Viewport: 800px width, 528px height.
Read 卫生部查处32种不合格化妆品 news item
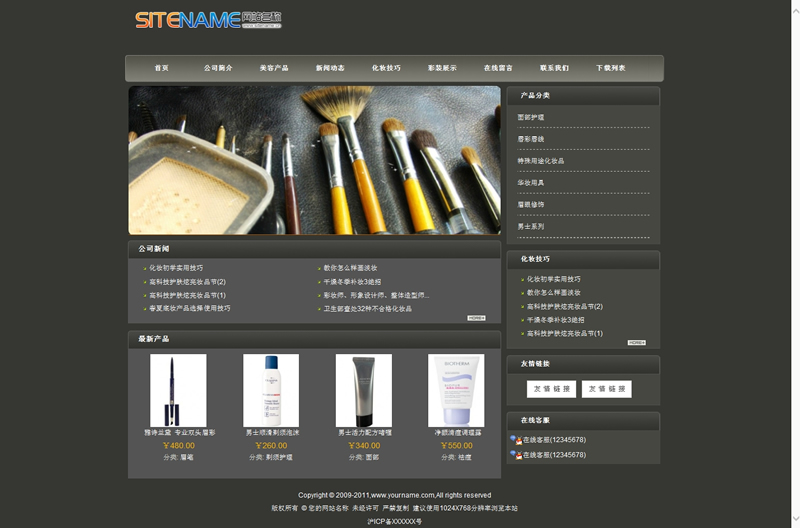[x=367, y=309]
